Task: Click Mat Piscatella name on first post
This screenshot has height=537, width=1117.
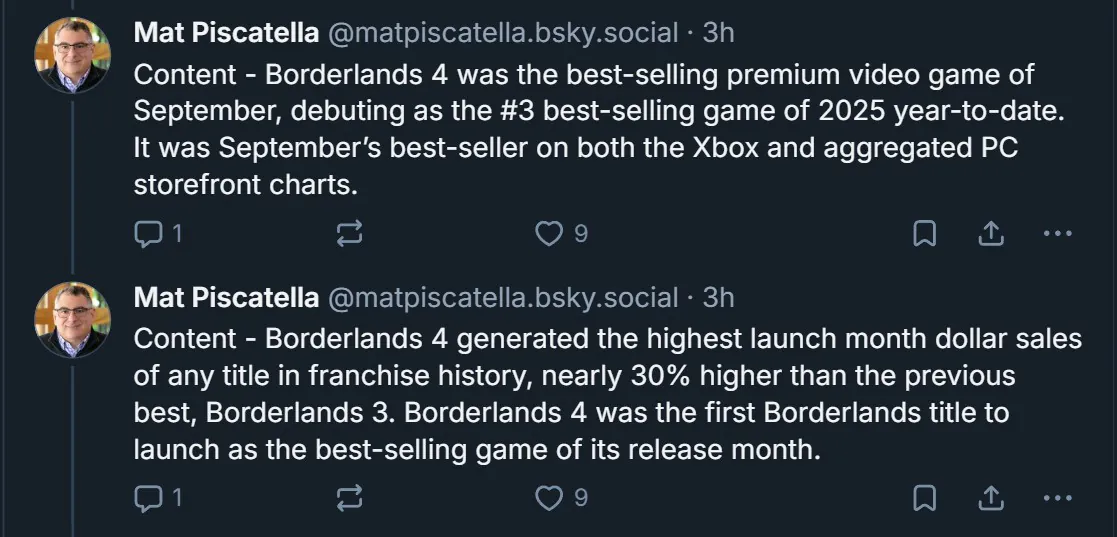Action: coord(226,33)
